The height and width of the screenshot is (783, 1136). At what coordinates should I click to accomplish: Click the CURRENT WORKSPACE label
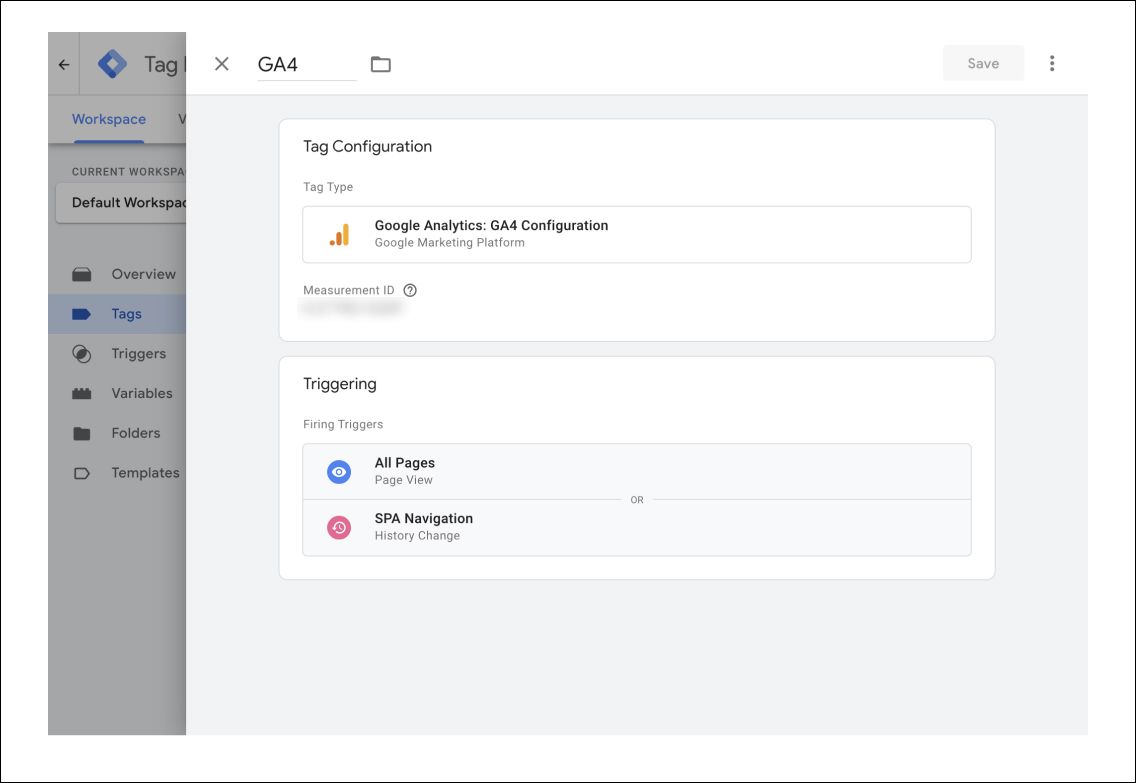point(128,172)
